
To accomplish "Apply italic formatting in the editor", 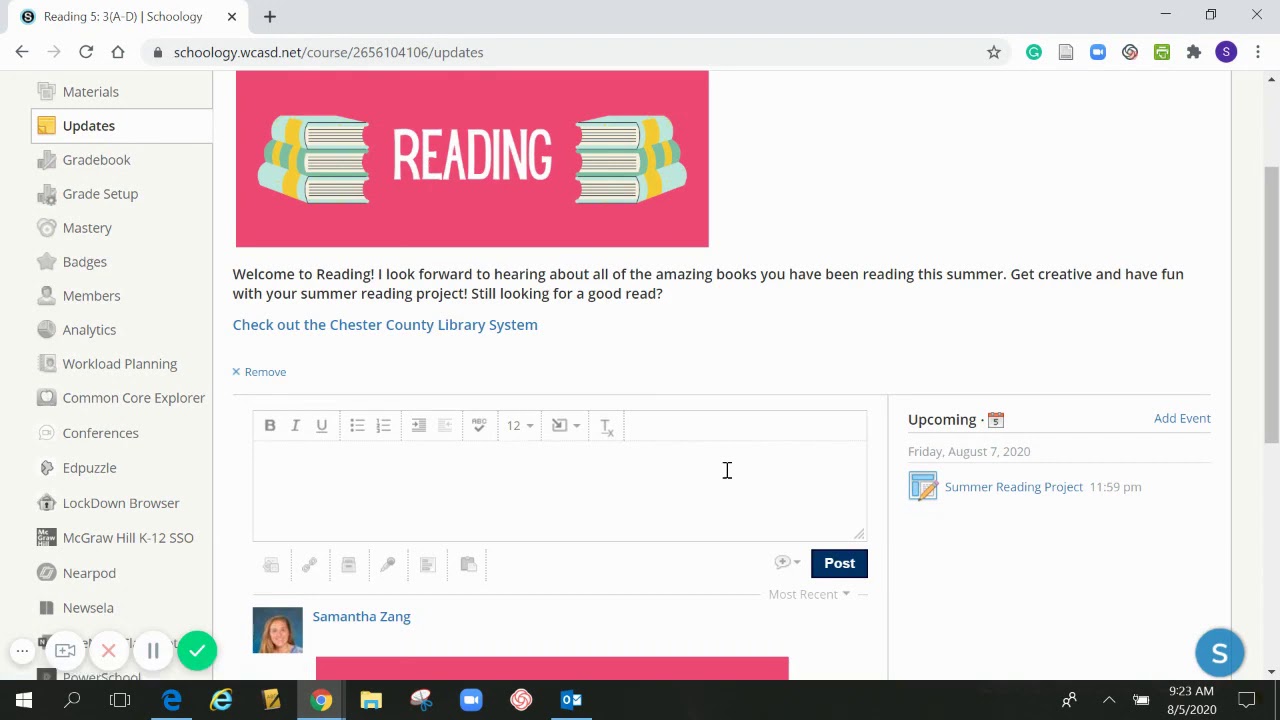I will [296, 426].
